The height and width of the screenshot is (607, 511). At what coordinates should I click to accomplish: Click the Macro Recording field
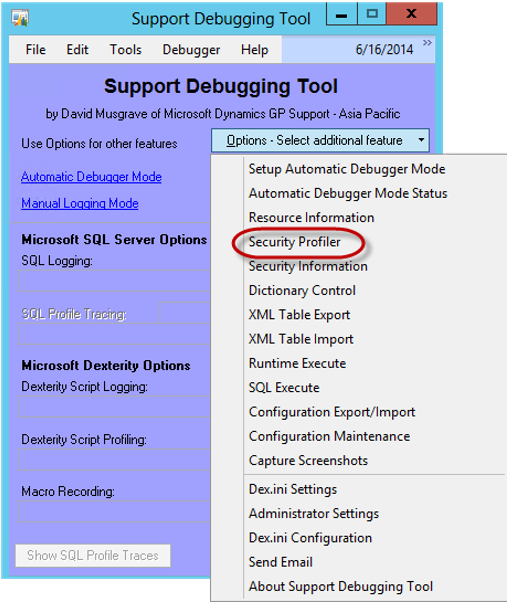point(114,511)
